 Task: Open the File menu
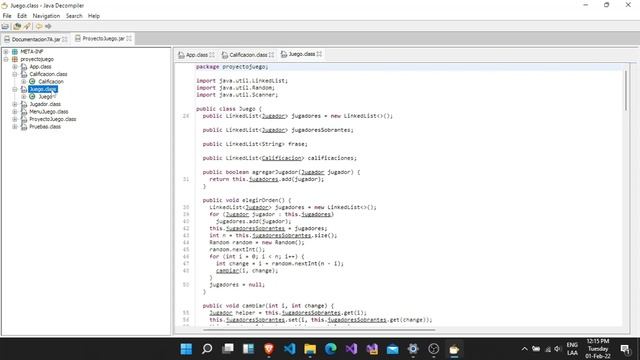7,16
